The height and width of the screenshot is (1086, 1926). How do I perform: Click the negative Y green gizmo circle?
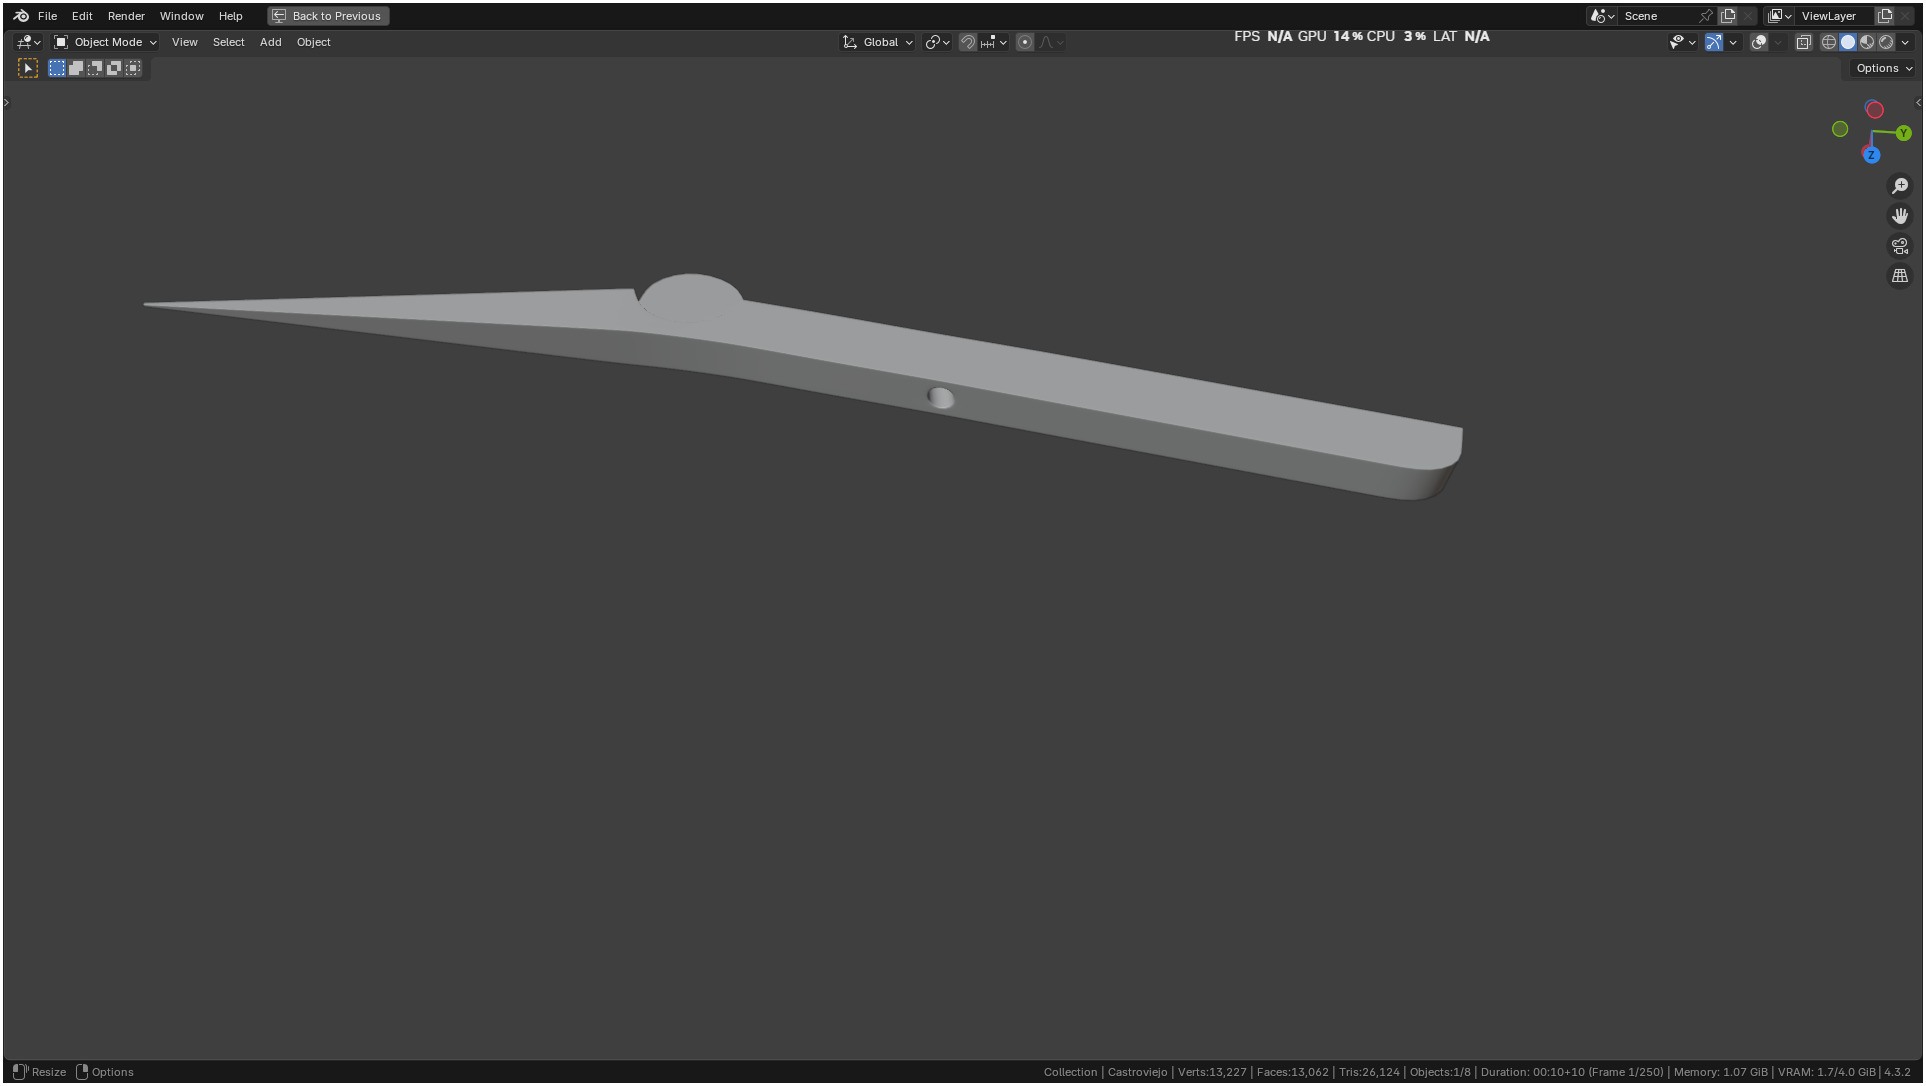coord(1840,129)
